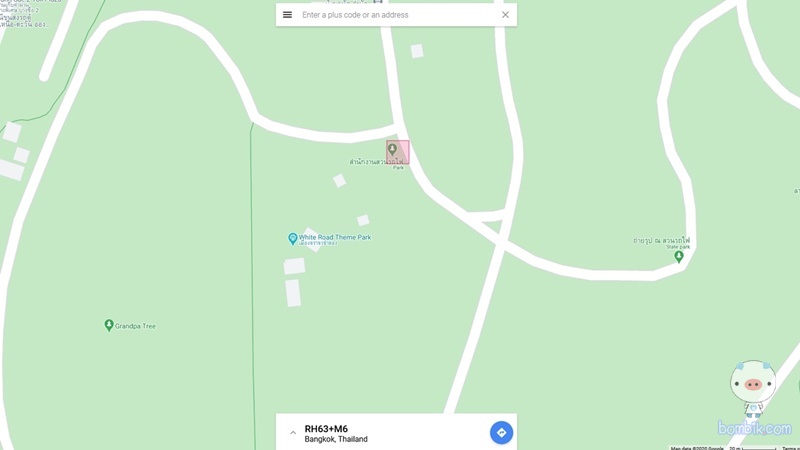Image resolution: width=800 pixels, height=450 pixels.
Task: Click Bangkok, Thailand location text
Action: tap(336, 439)
